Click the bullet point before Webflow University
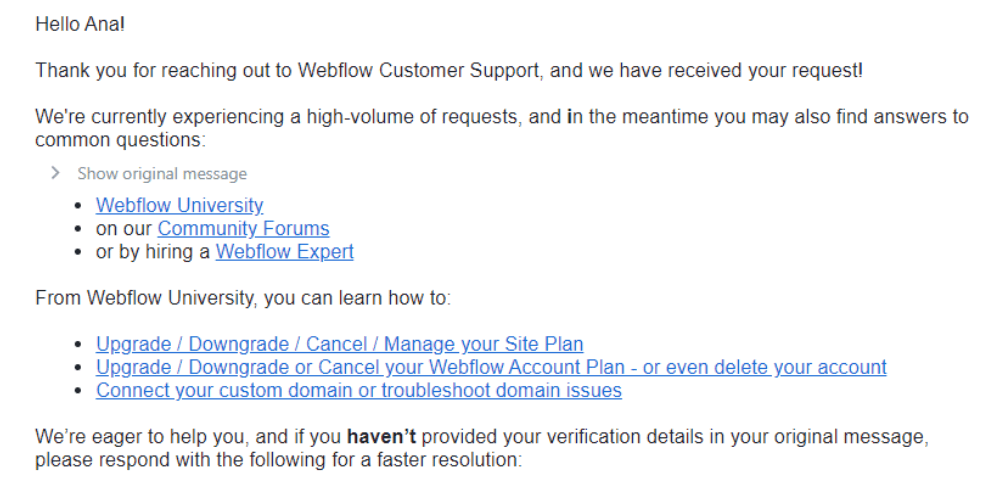This screenshot has height=492, width=993. 79,206
